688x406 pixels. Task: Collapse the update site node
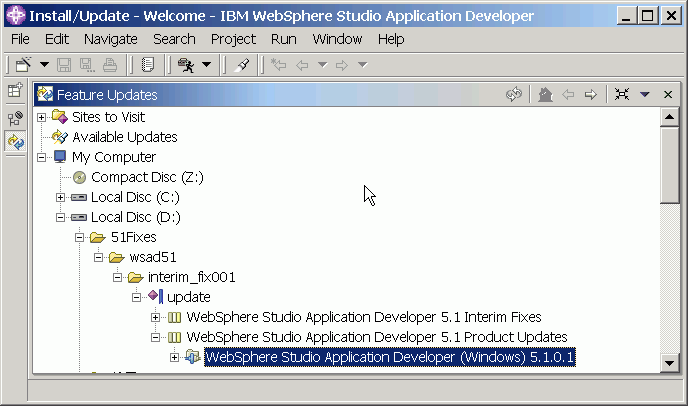[136, 297]
